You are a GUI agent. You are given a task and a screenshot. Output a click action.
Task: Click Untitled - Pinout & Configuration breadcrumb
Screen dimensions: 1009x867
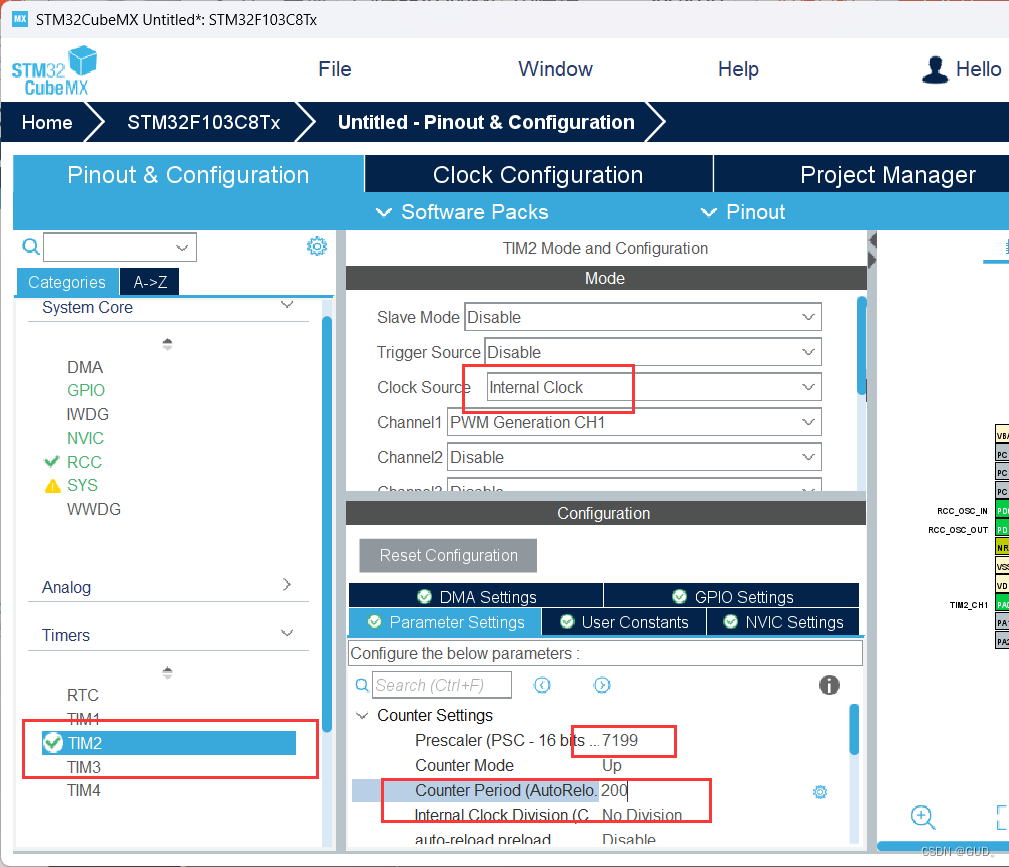tap(486, 122)
